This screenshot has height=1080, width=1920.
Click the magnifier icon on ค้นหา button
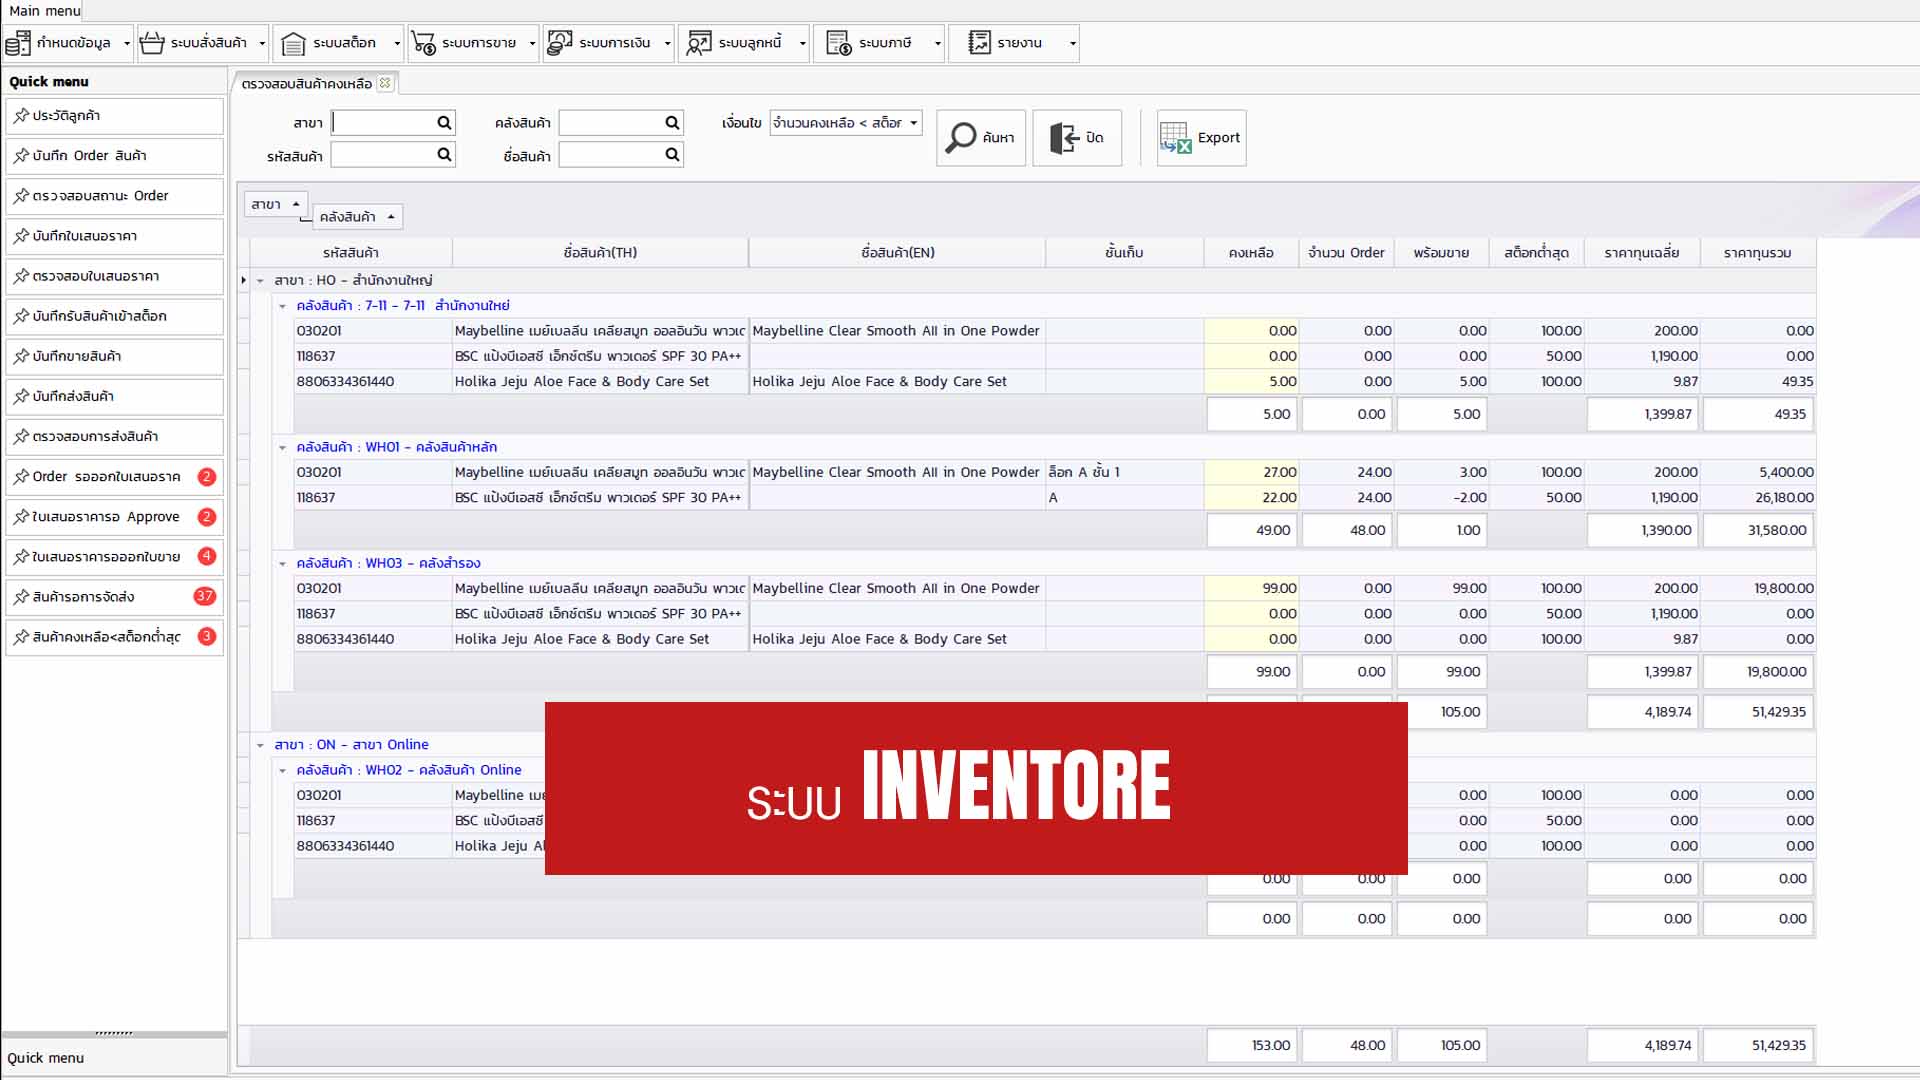[x=961, y=138]
